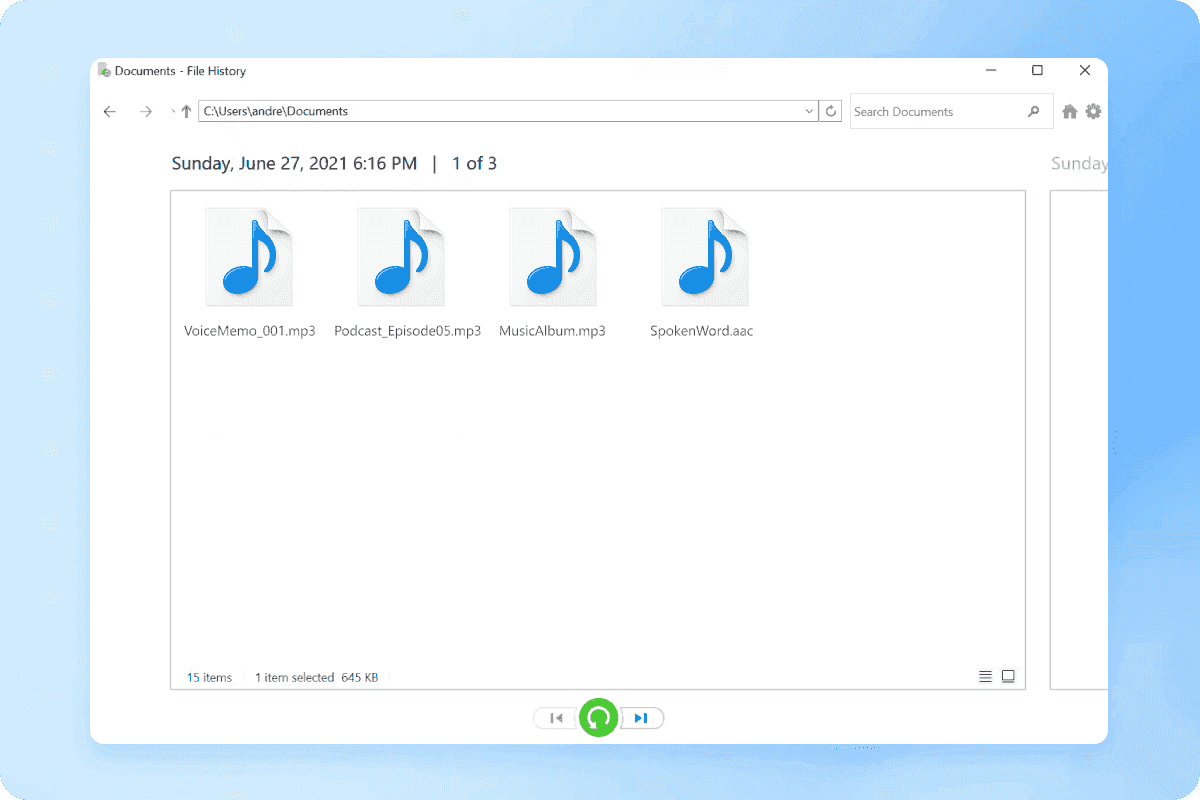Minimize the File History window

pyautogui.click(x=990, y=71)
